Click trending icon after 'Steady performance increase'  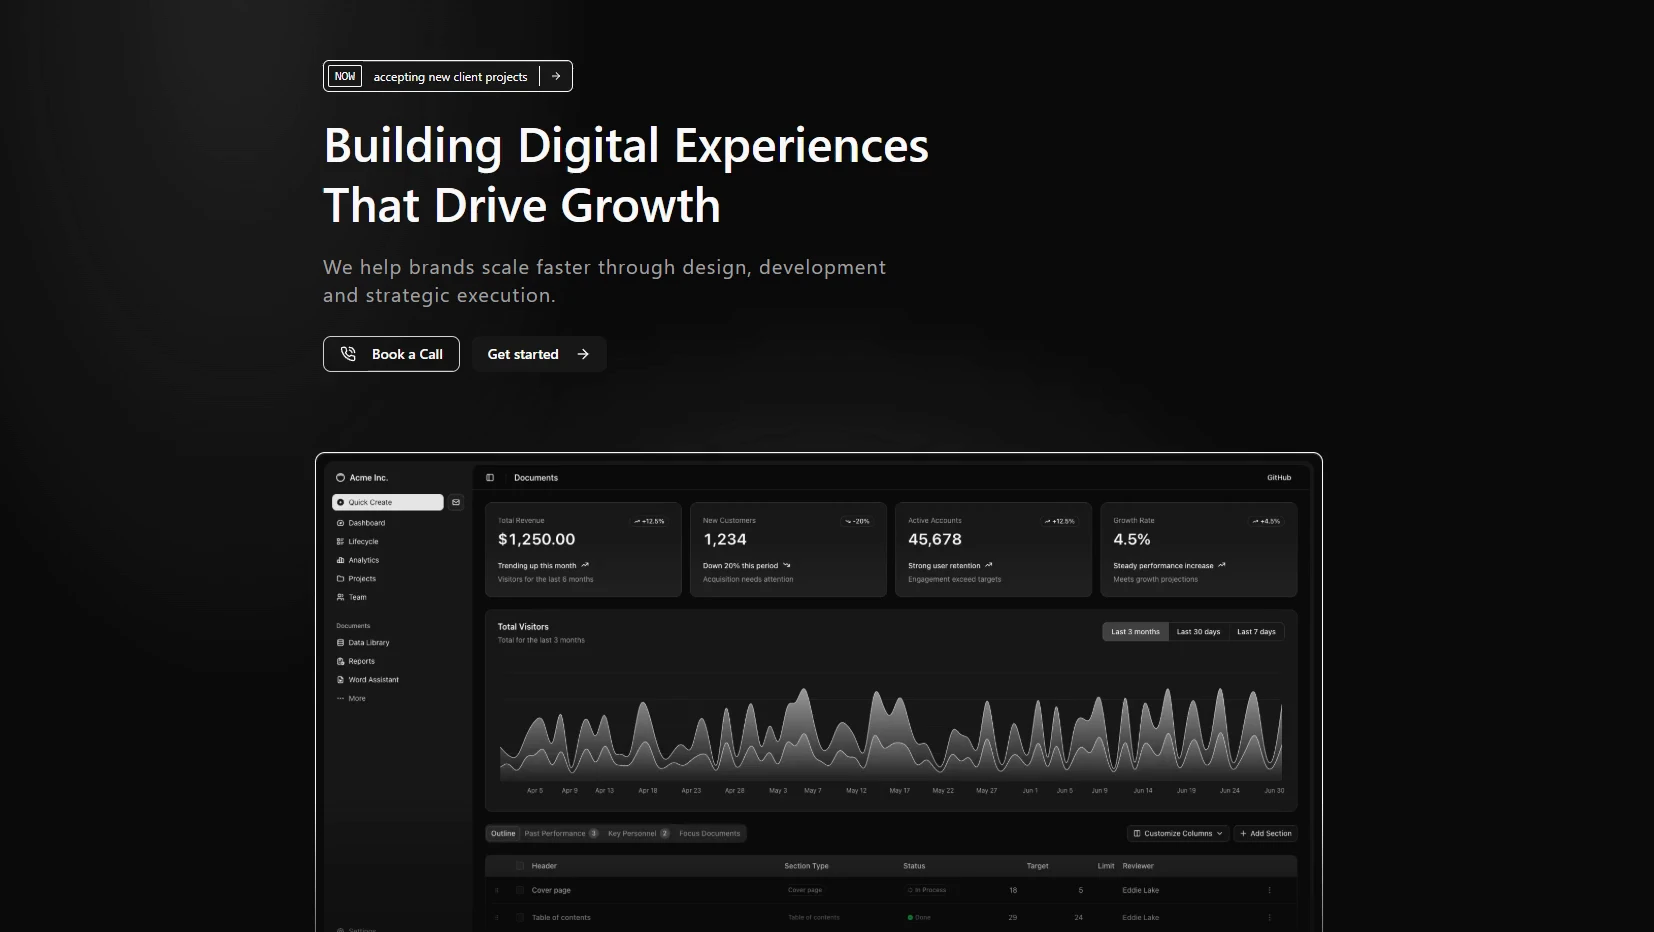(x=1222, y=565)
